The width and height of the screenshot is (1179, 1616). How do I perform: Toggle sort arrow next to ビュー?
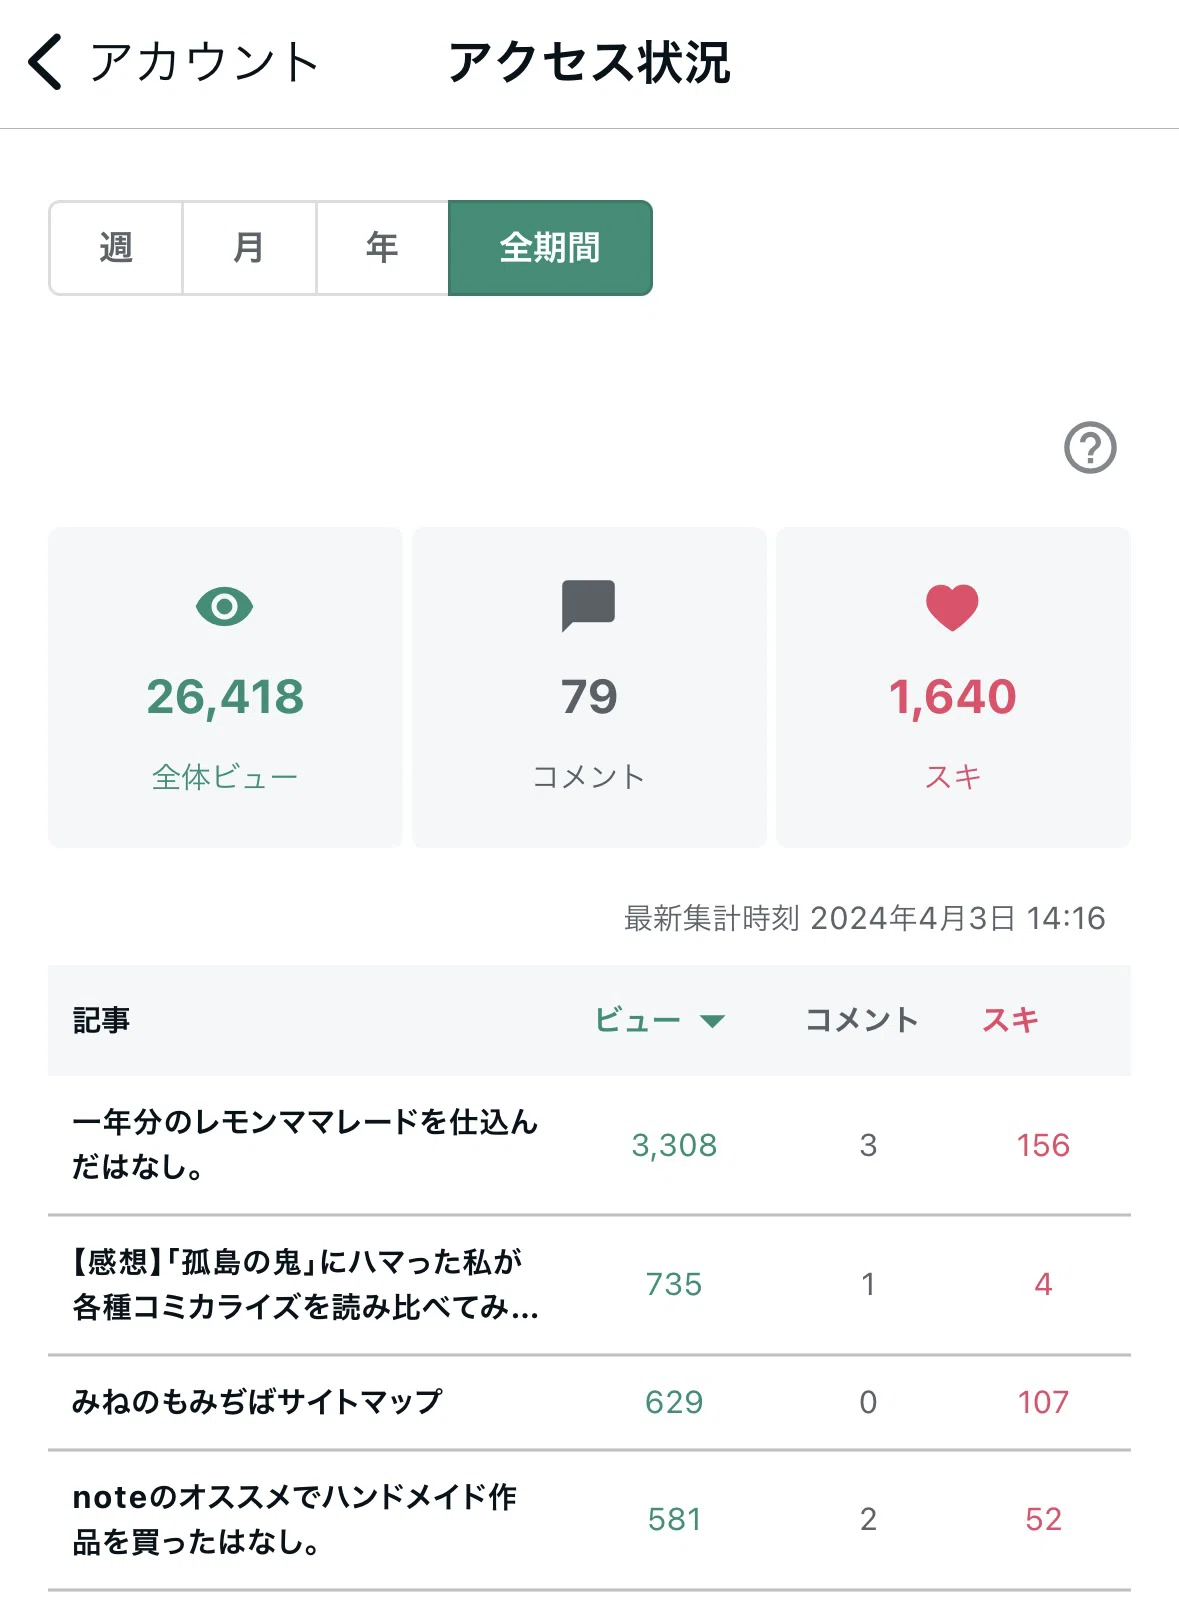(712, 1021)
